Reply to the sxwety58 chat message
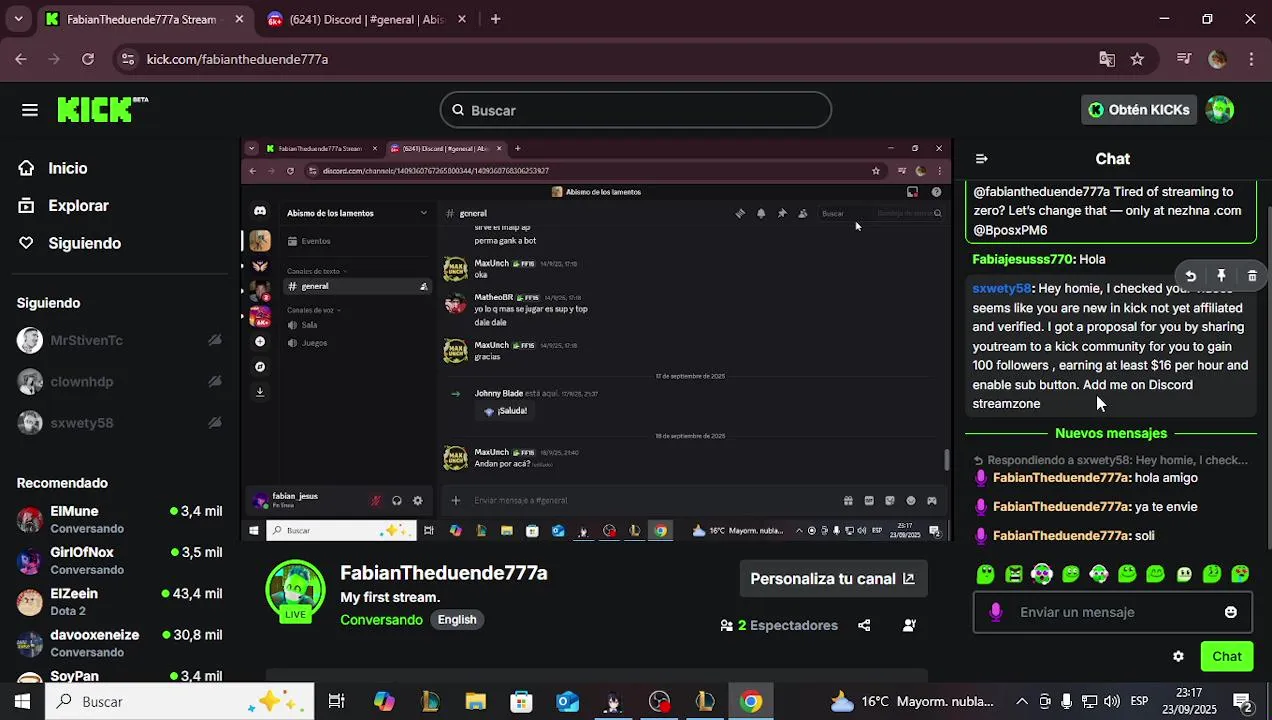The image size is (1272, 720). (1190, 276)
